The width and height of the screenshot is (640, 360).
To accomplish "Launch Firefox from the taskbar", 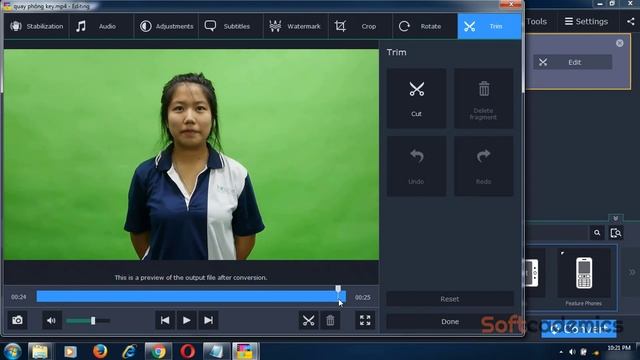I will (100, 351).
